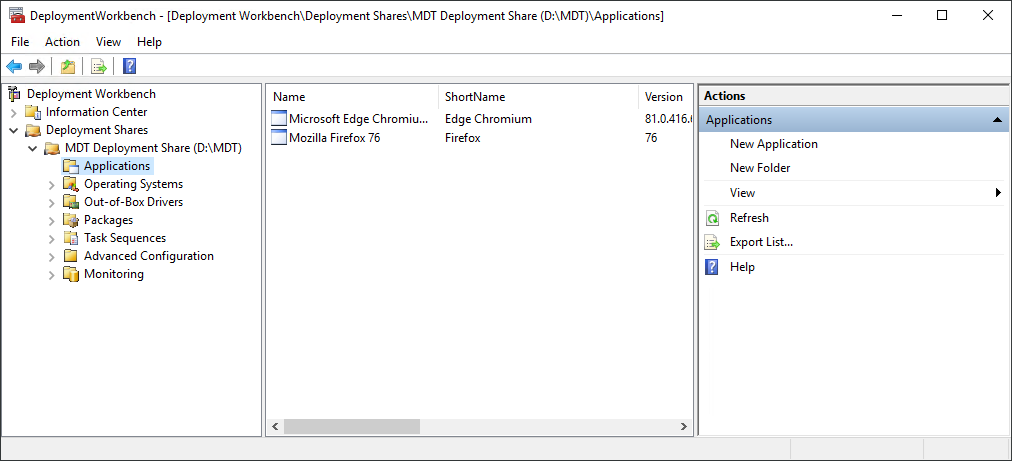Collapse the Applications section in Actions pane
This screenshot has width=1012, height=461.
click(x=997, y=120)
